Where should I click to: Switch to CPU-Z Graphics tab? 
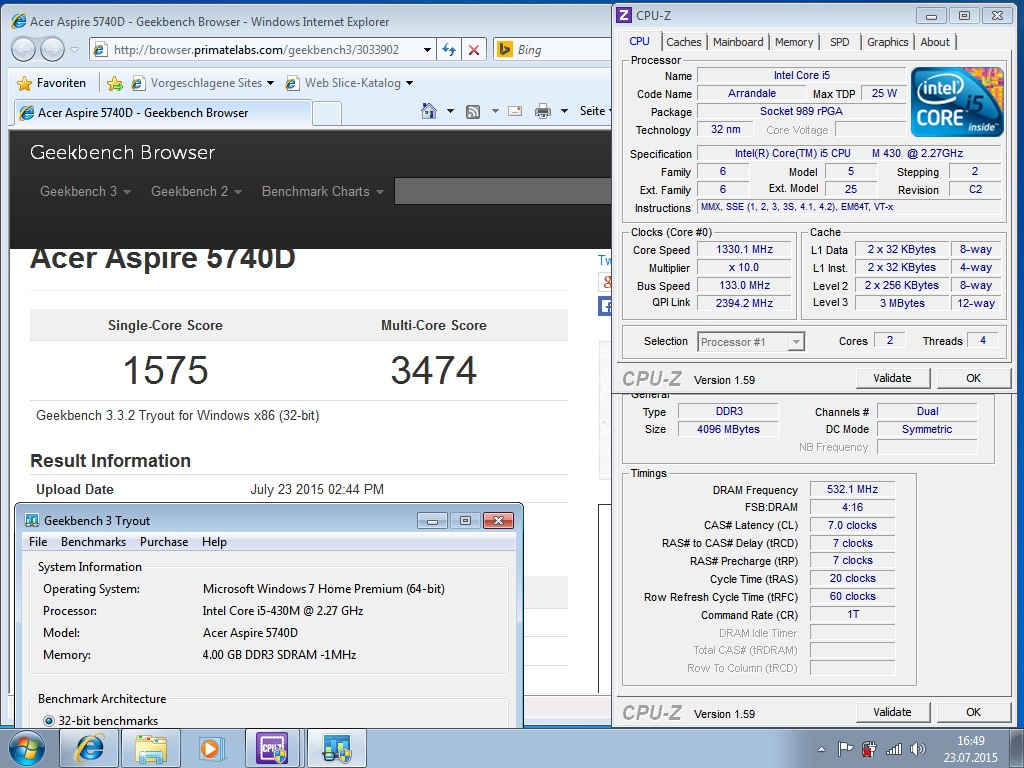click(888, 42)
